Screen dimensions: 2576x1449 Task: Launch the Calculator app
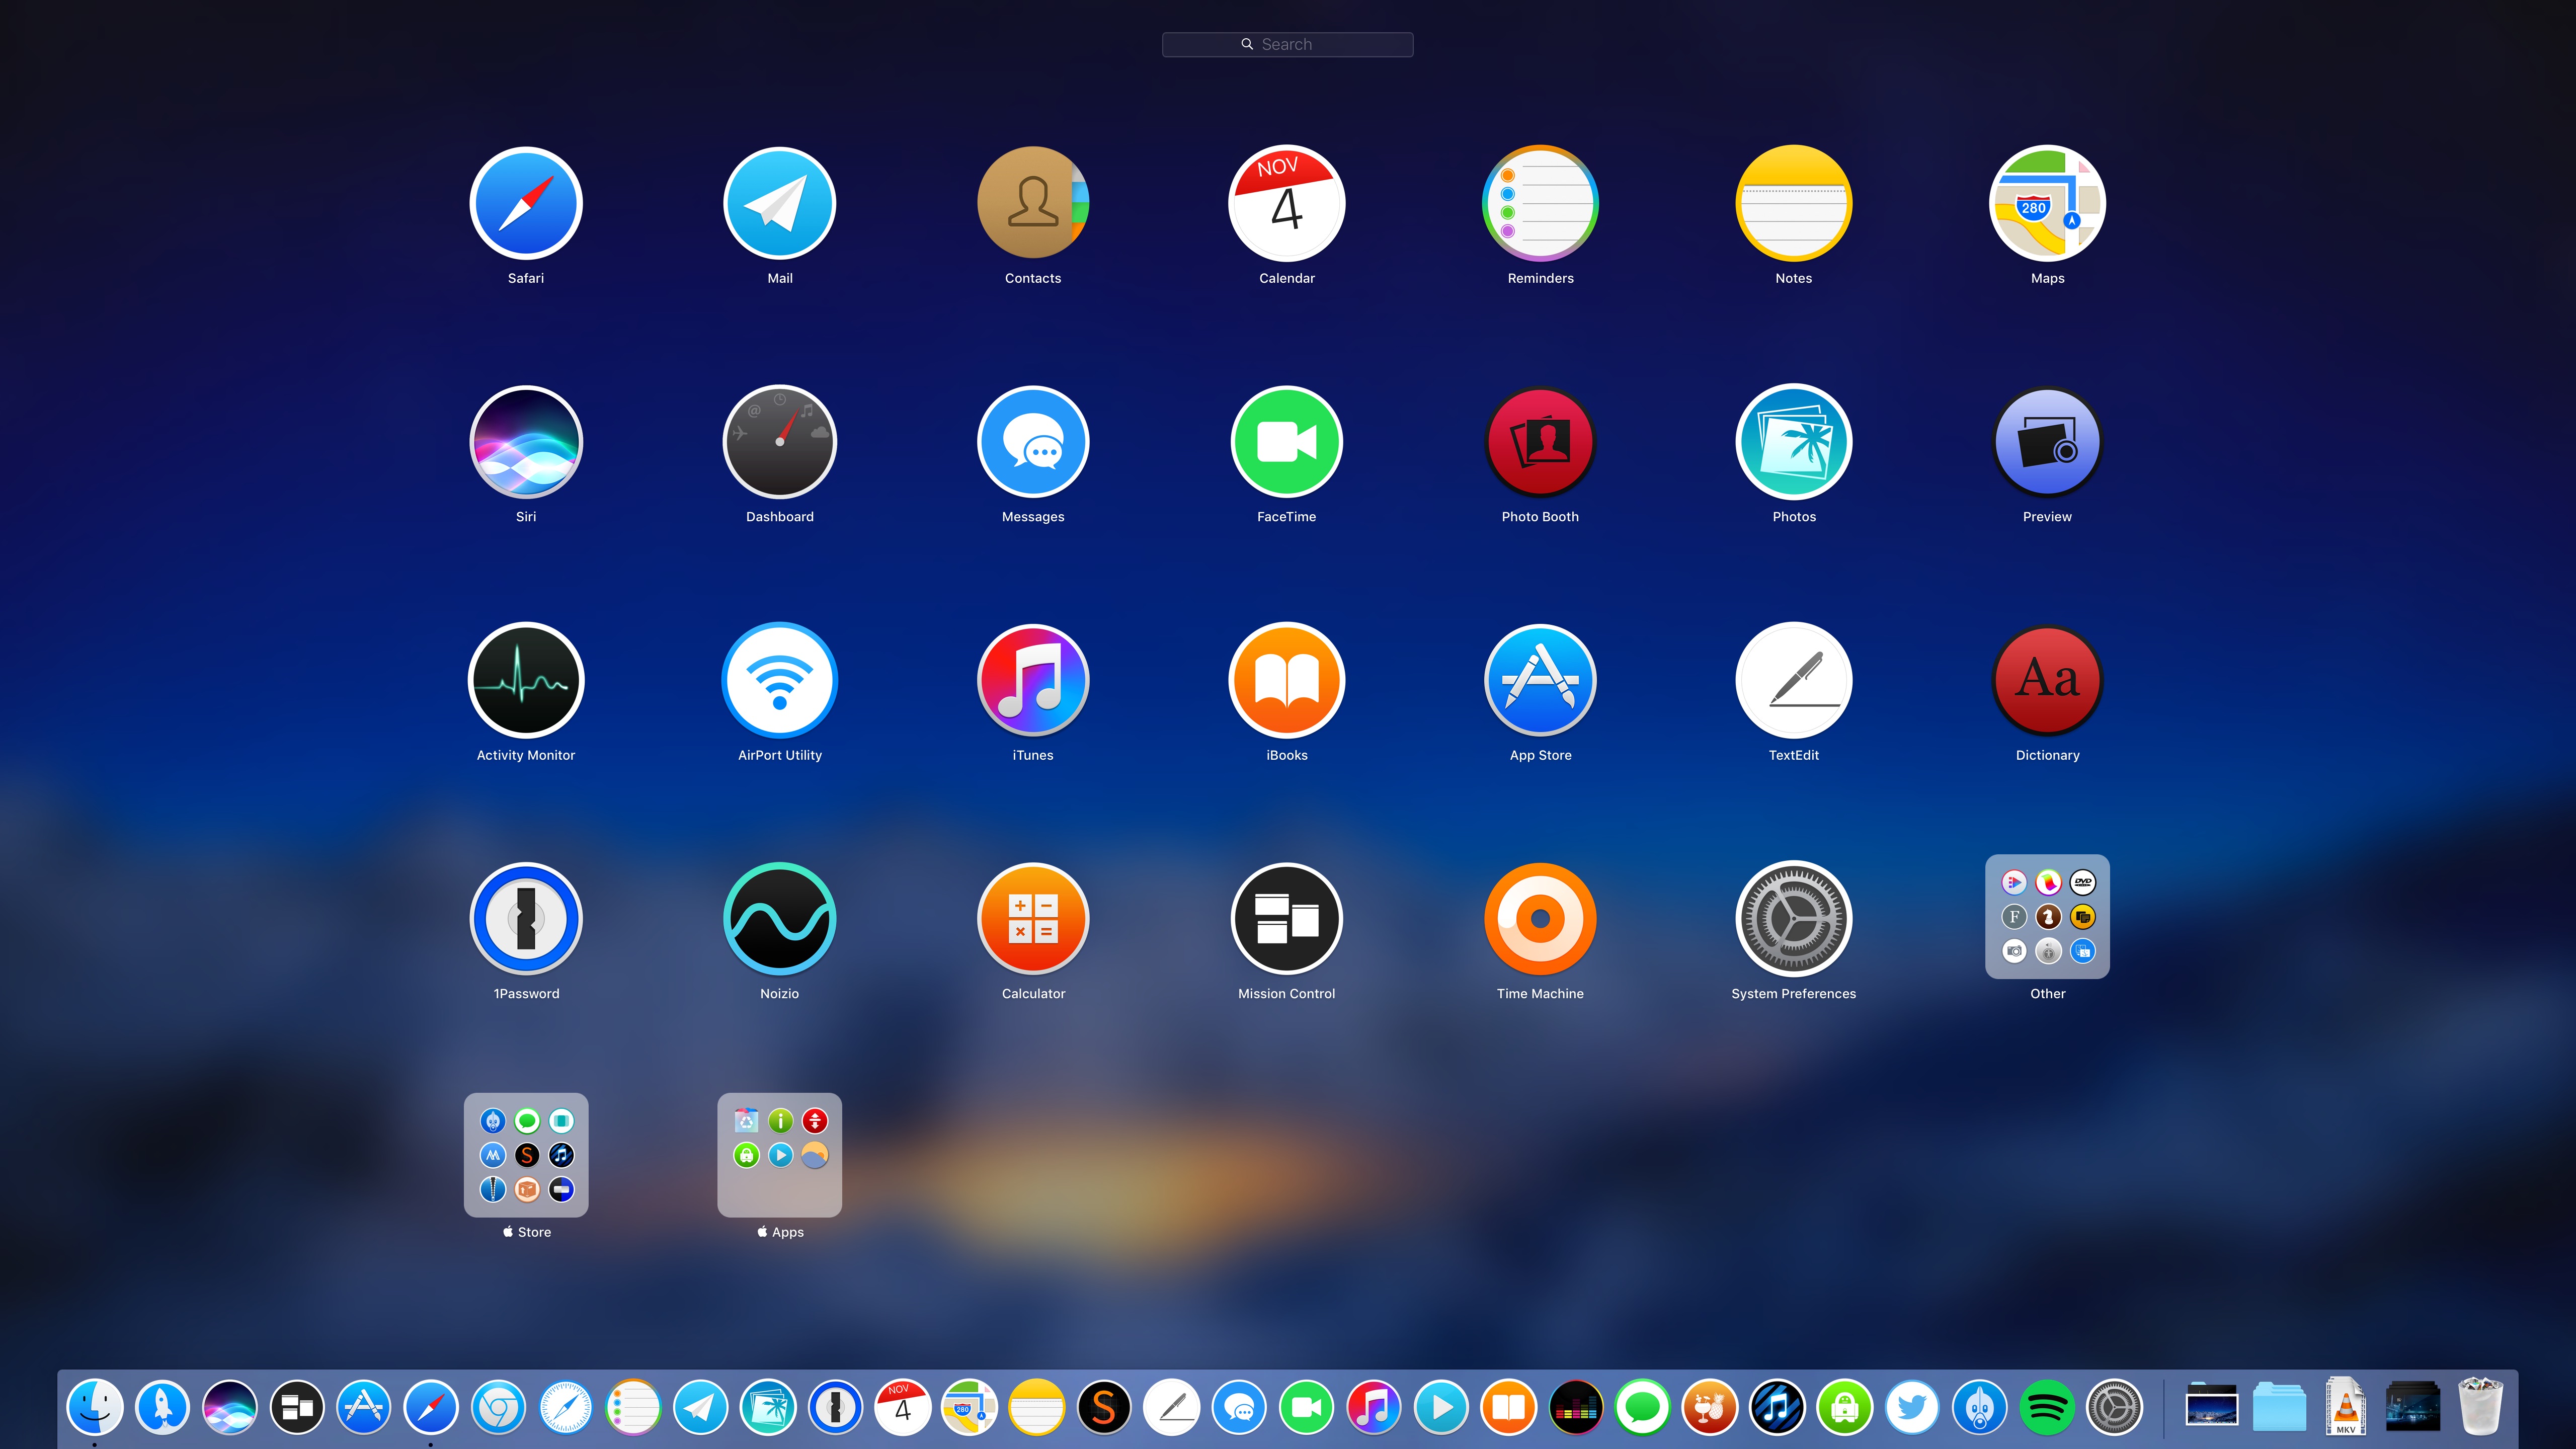[x=1033, y=919]
